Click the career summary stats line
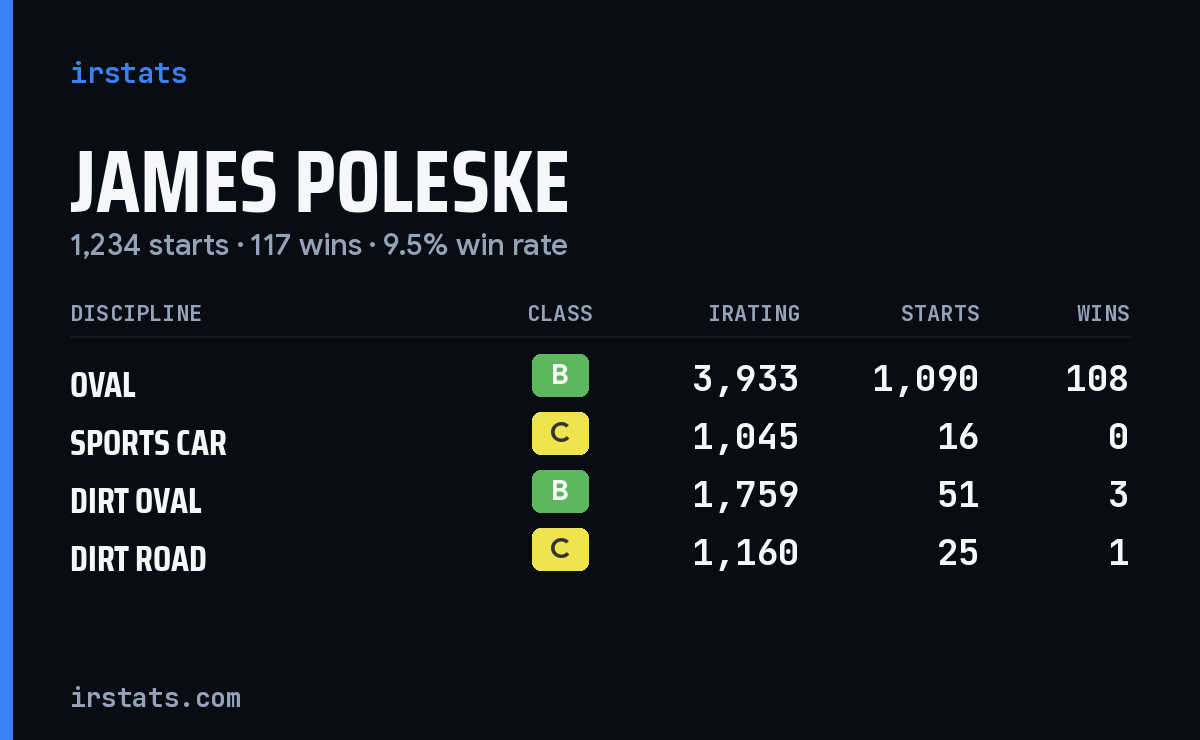 point(319,245)
